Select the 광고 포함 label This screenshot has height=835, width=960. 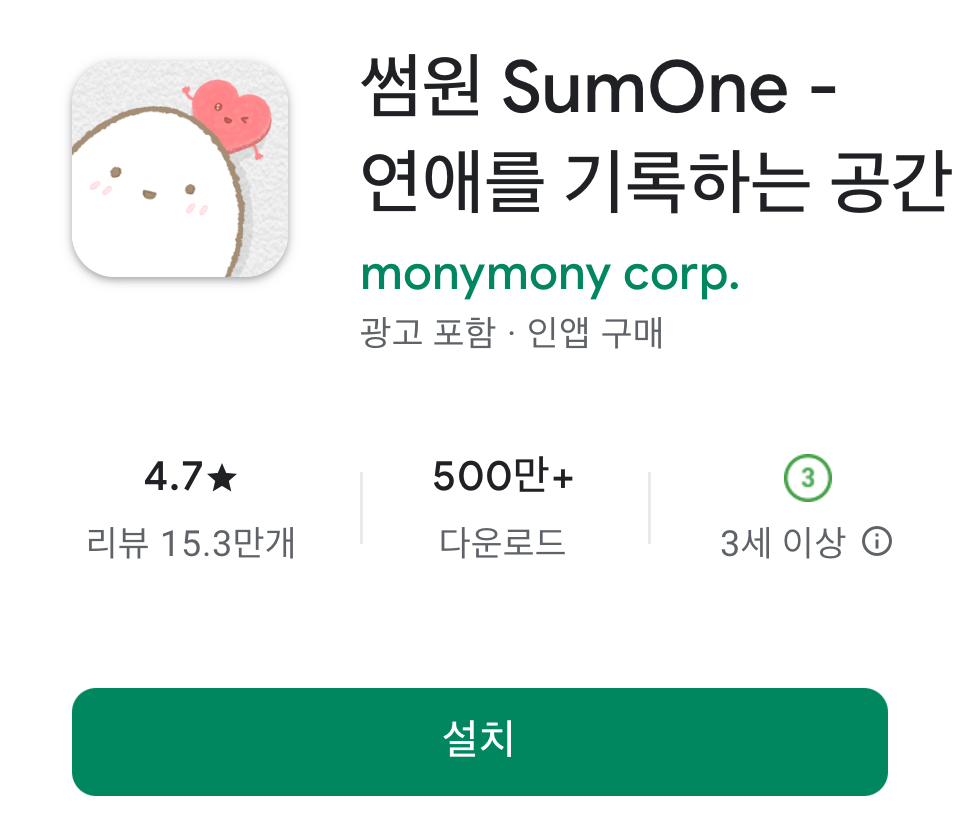pos(427,333)
